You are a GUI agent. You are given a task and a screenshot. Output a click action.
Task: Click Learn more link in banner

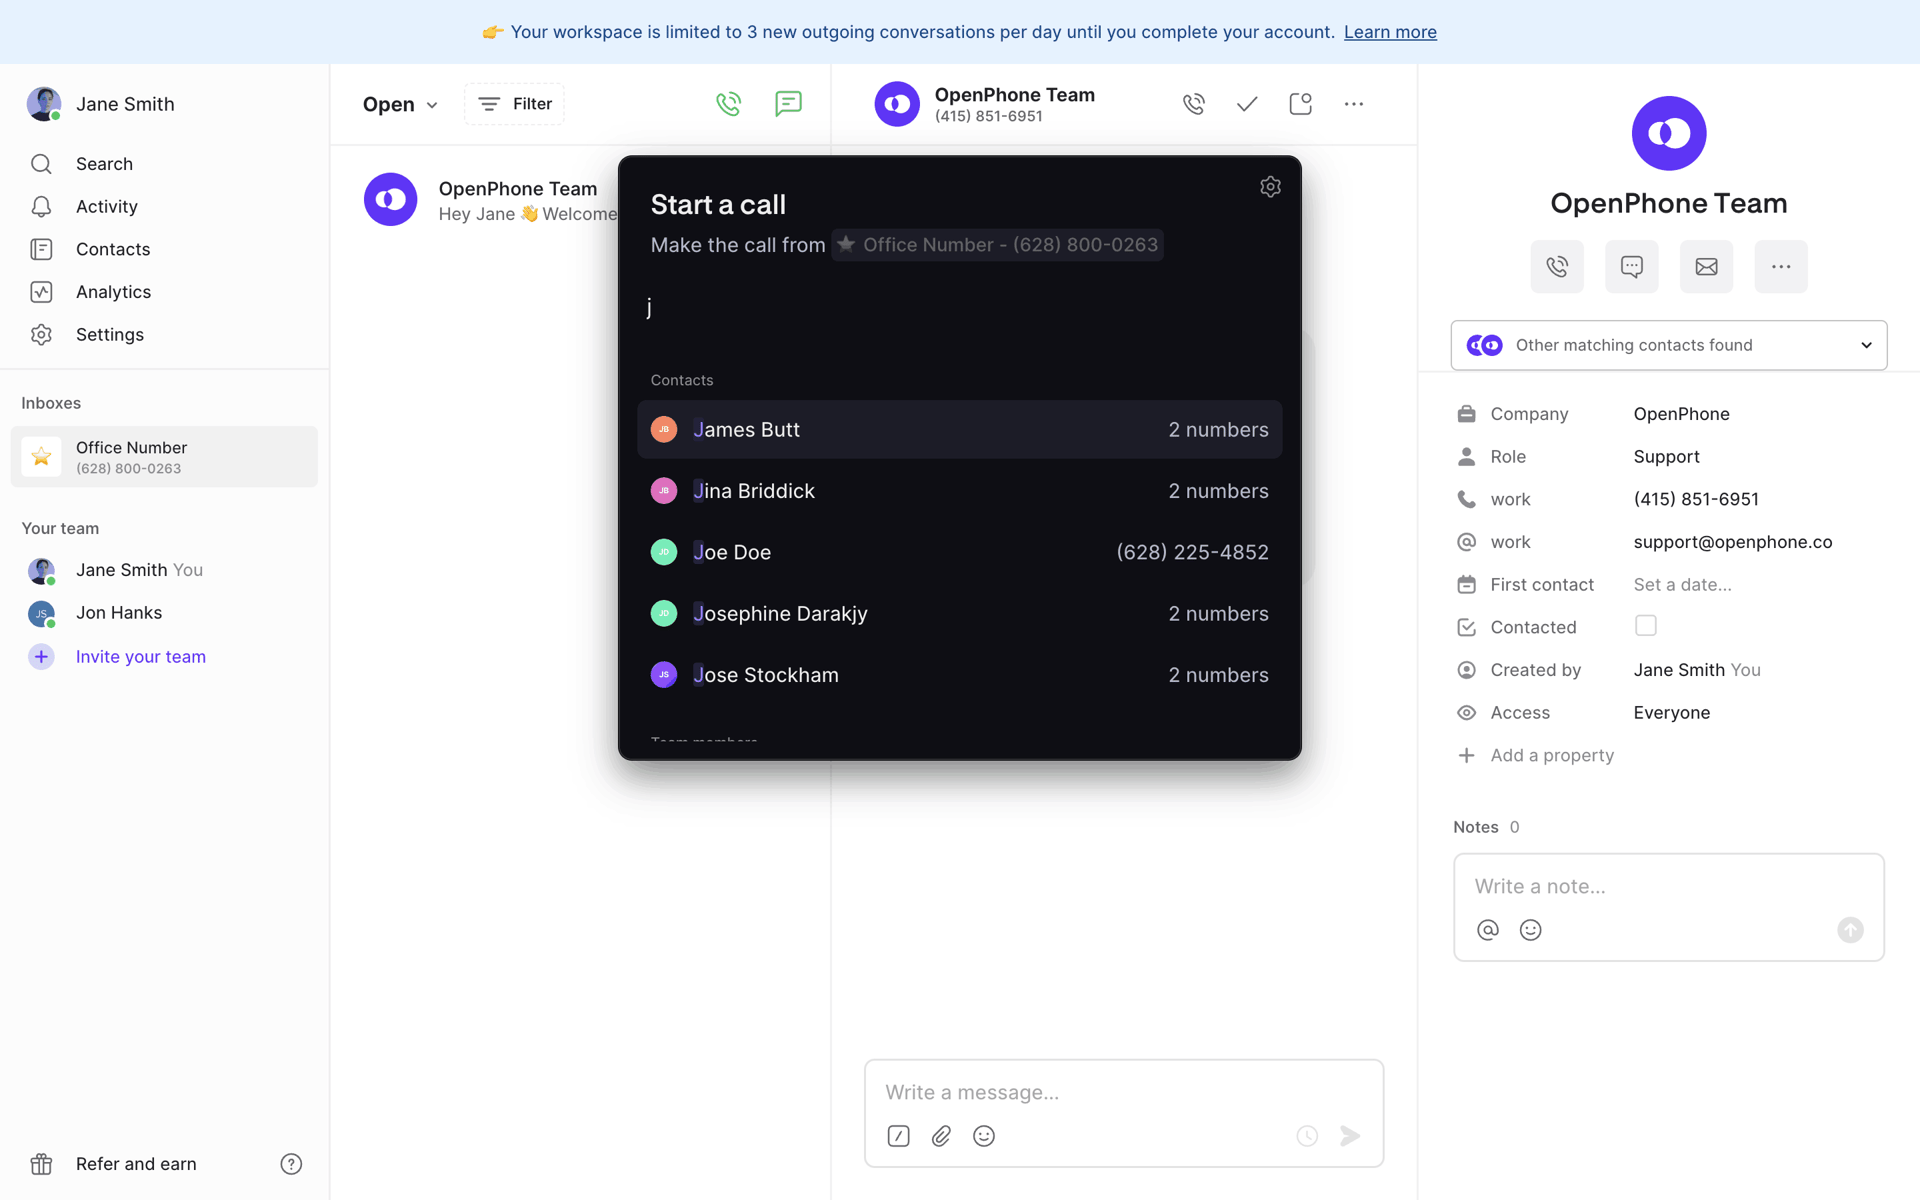point(1390,32)
